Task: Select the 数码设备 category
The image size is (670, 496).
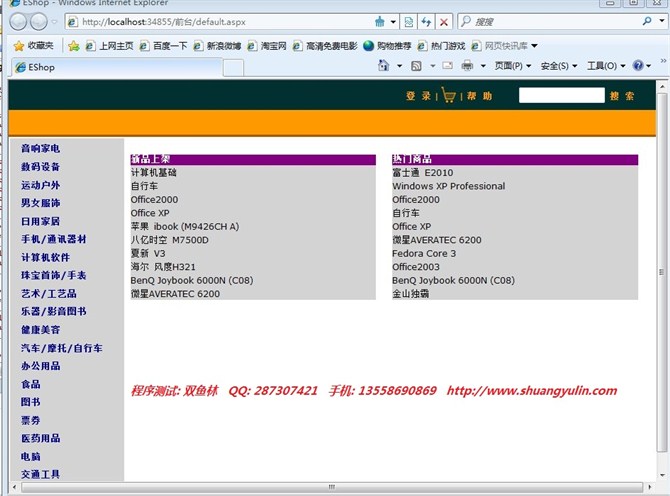Action: [41, 167]
